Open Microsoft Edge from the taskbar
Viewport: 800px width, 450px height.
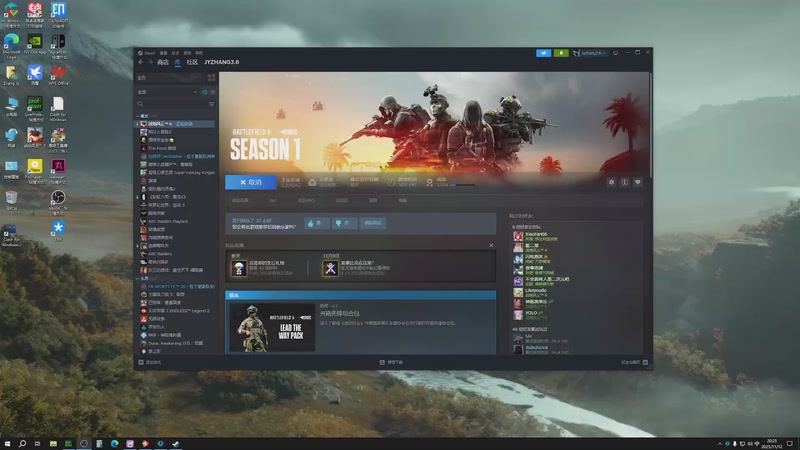pyautogui.click(x=114, y=444)
